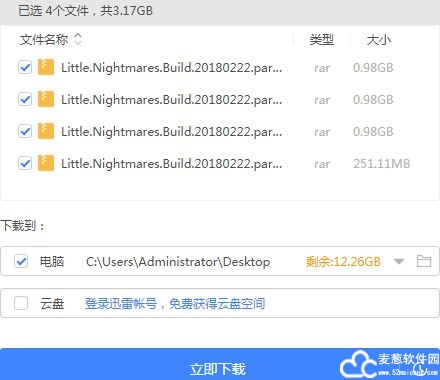440x380 pixels.
Task: Click the sort arrows beside 文件名称
Action: click(78, 39)
